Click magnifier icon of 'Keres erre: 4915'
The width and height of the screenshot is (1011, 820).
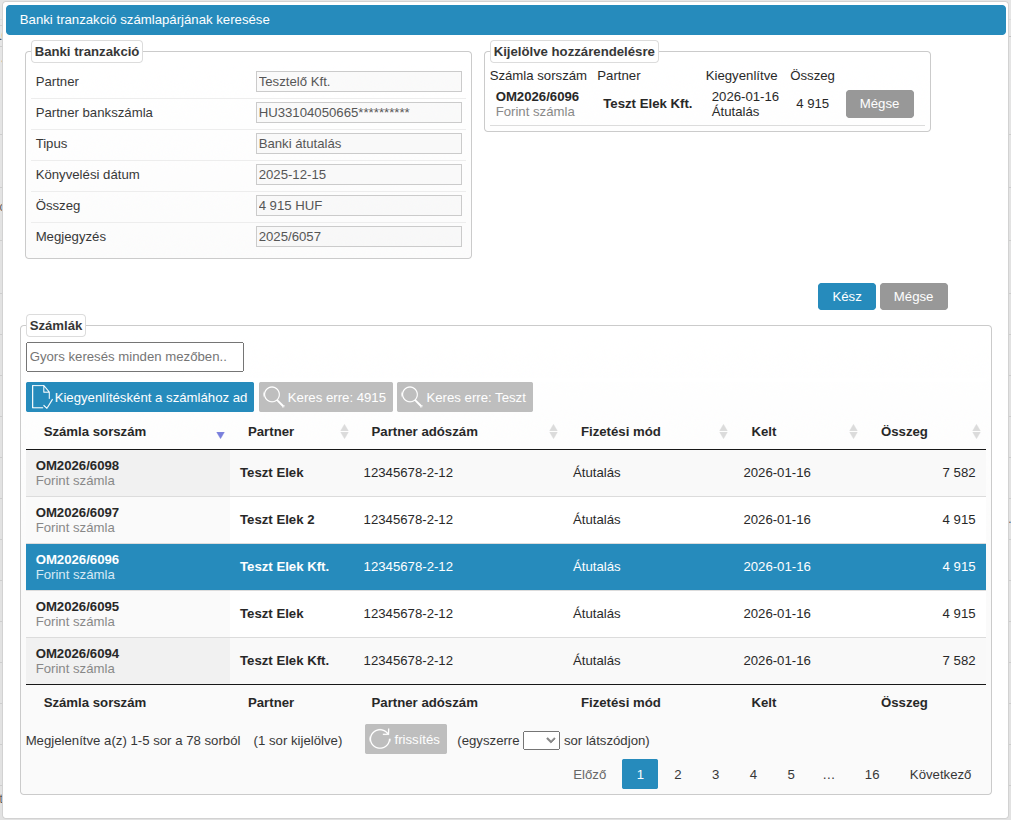(273, 397)
